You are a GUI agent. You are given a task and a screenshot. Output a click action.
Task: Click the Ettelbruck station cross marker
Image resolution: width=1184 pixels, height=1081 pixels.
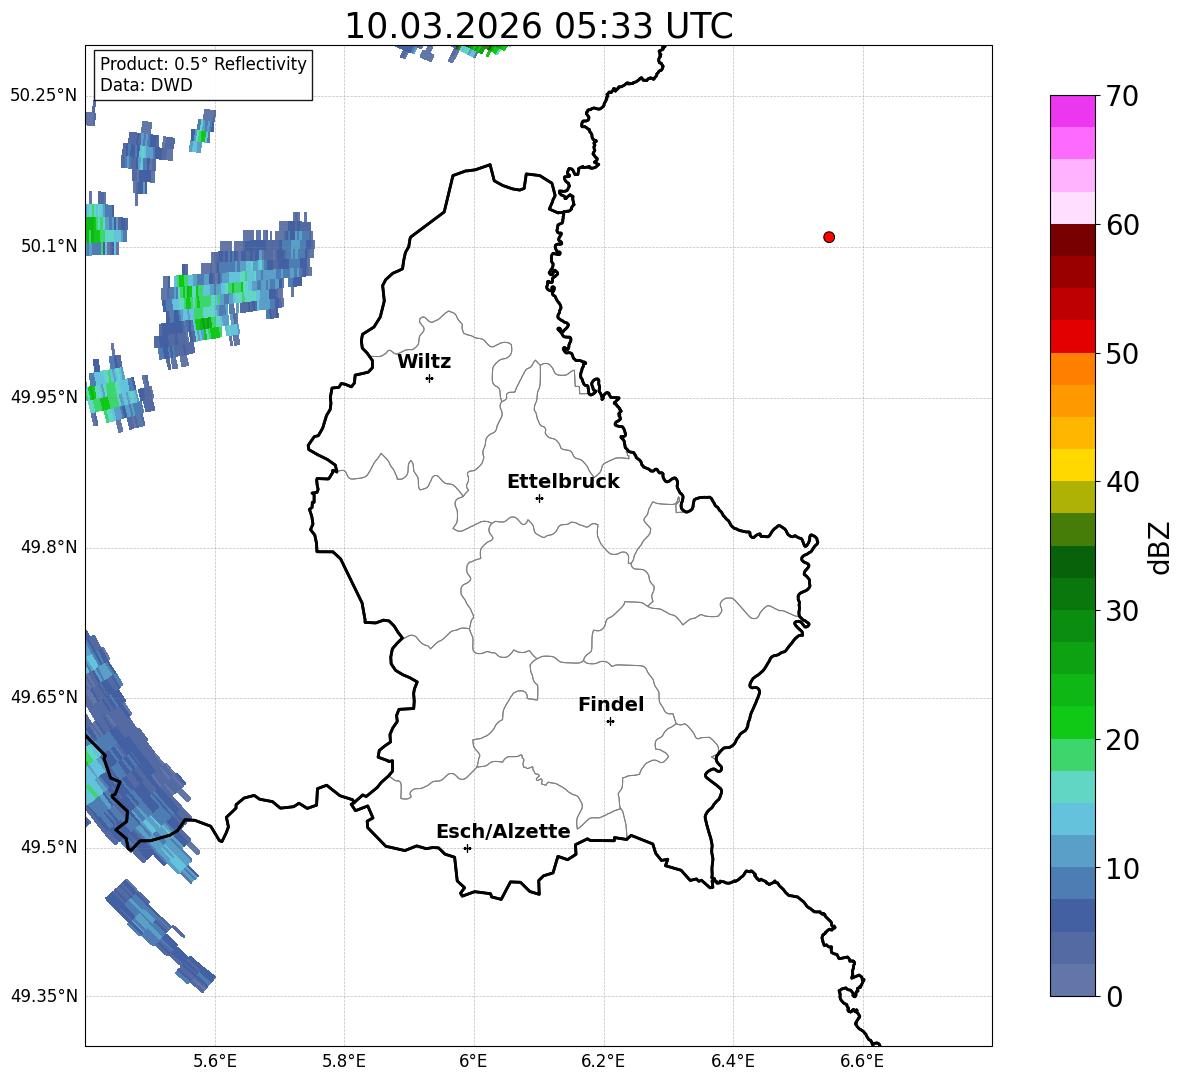point(539,498)
